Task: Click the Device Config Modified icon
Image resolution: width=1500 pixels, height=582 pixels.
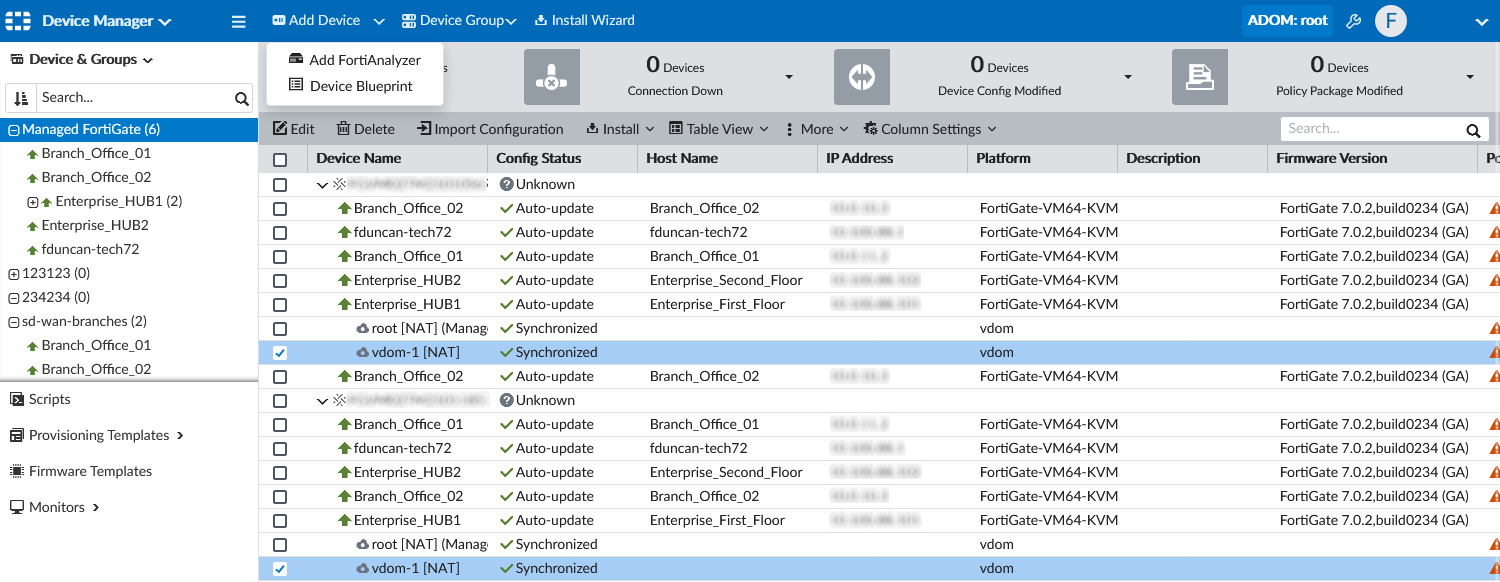Action: pyautogui.click(x=861, y=78)
